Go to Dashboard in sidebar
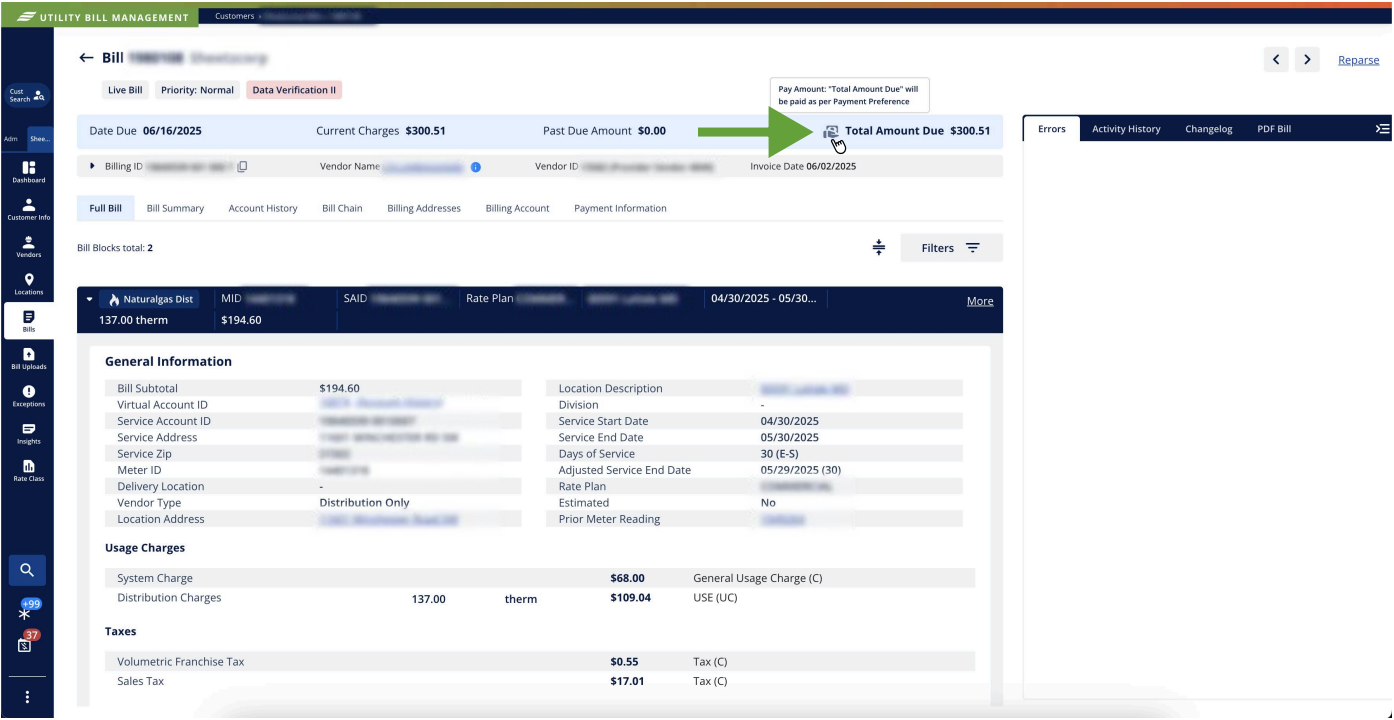The height and width of the screenshot is (720, 1394). (x=27, y=173)
